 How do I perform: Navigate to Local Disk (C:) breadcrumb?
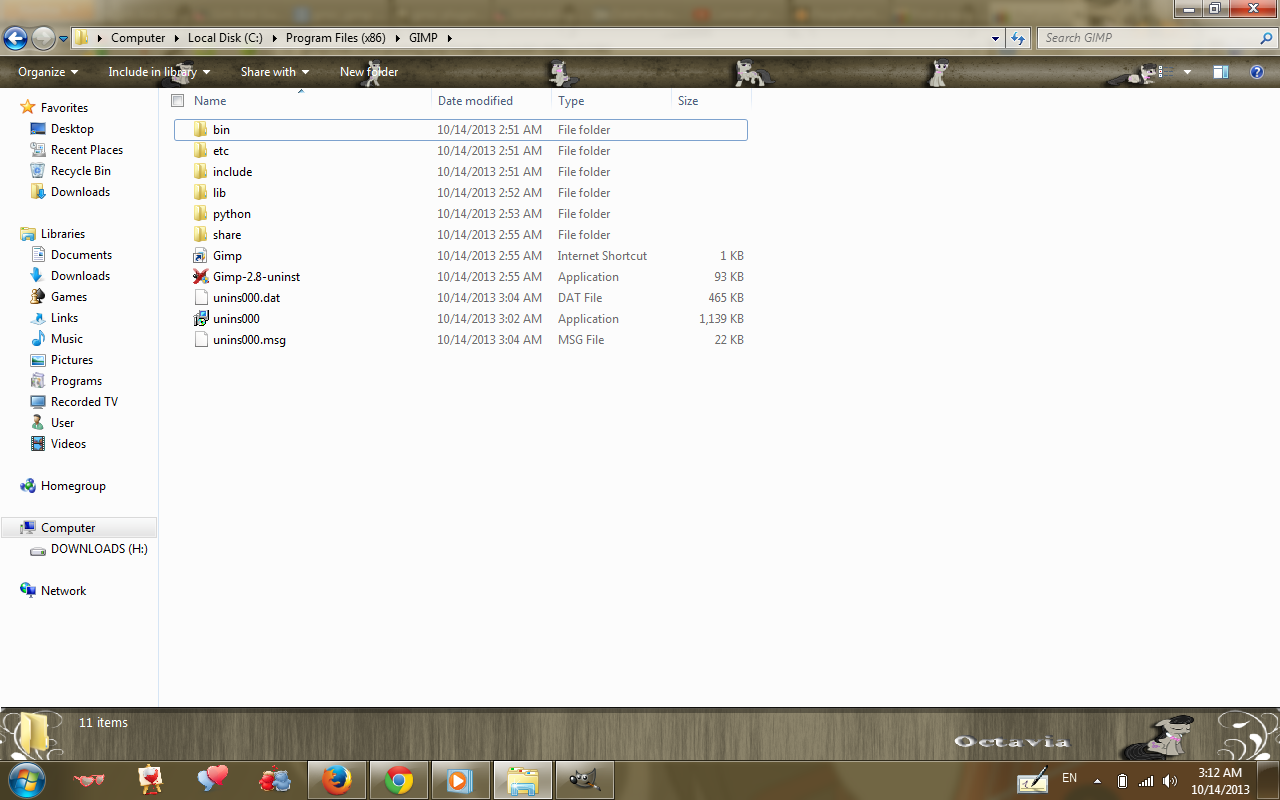point(225,38)
